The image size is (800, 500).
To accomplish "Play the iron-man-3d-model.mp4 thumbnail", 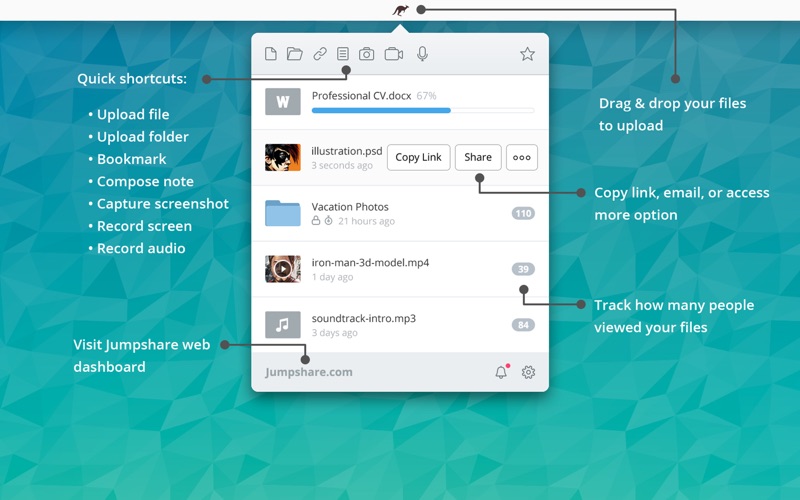I will pos(283,269).
